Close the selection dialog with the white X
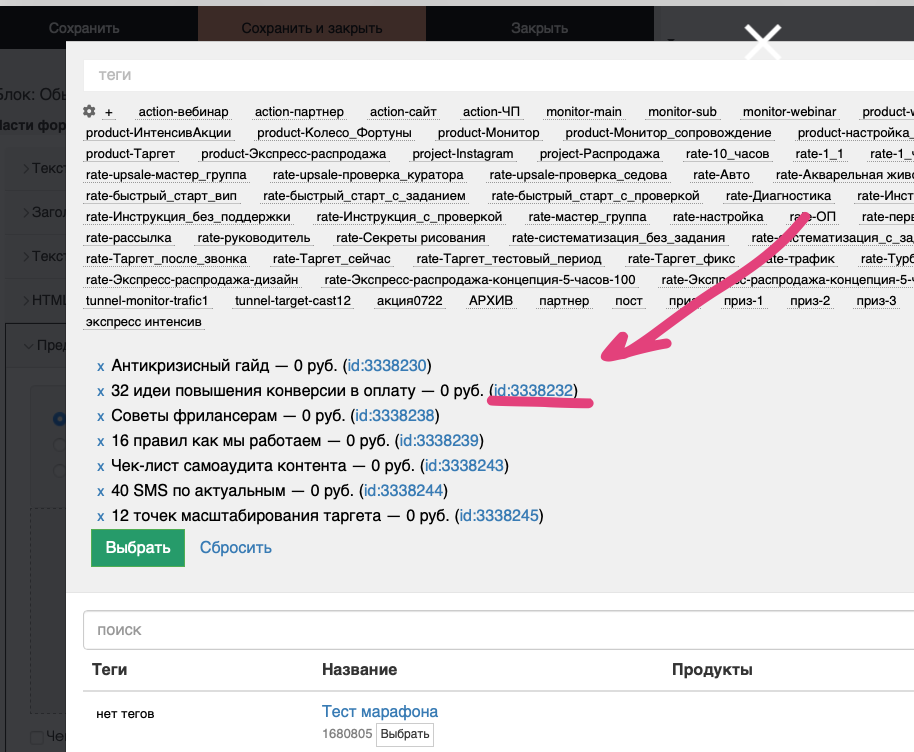 tap(762, 42)
